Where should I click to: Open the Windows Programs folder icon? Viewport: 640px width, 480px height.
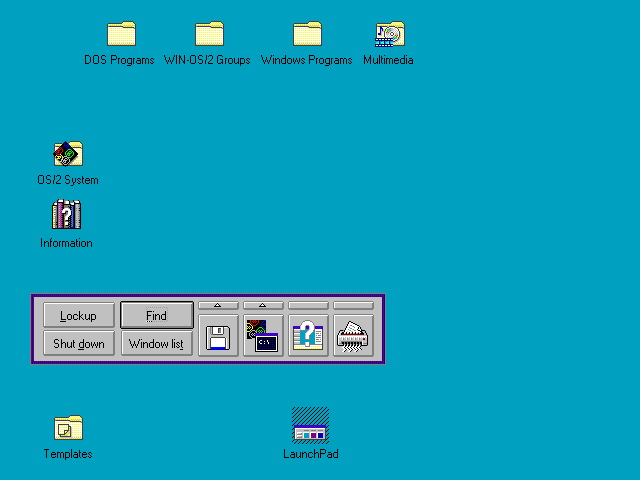click(x=307, y=33)
